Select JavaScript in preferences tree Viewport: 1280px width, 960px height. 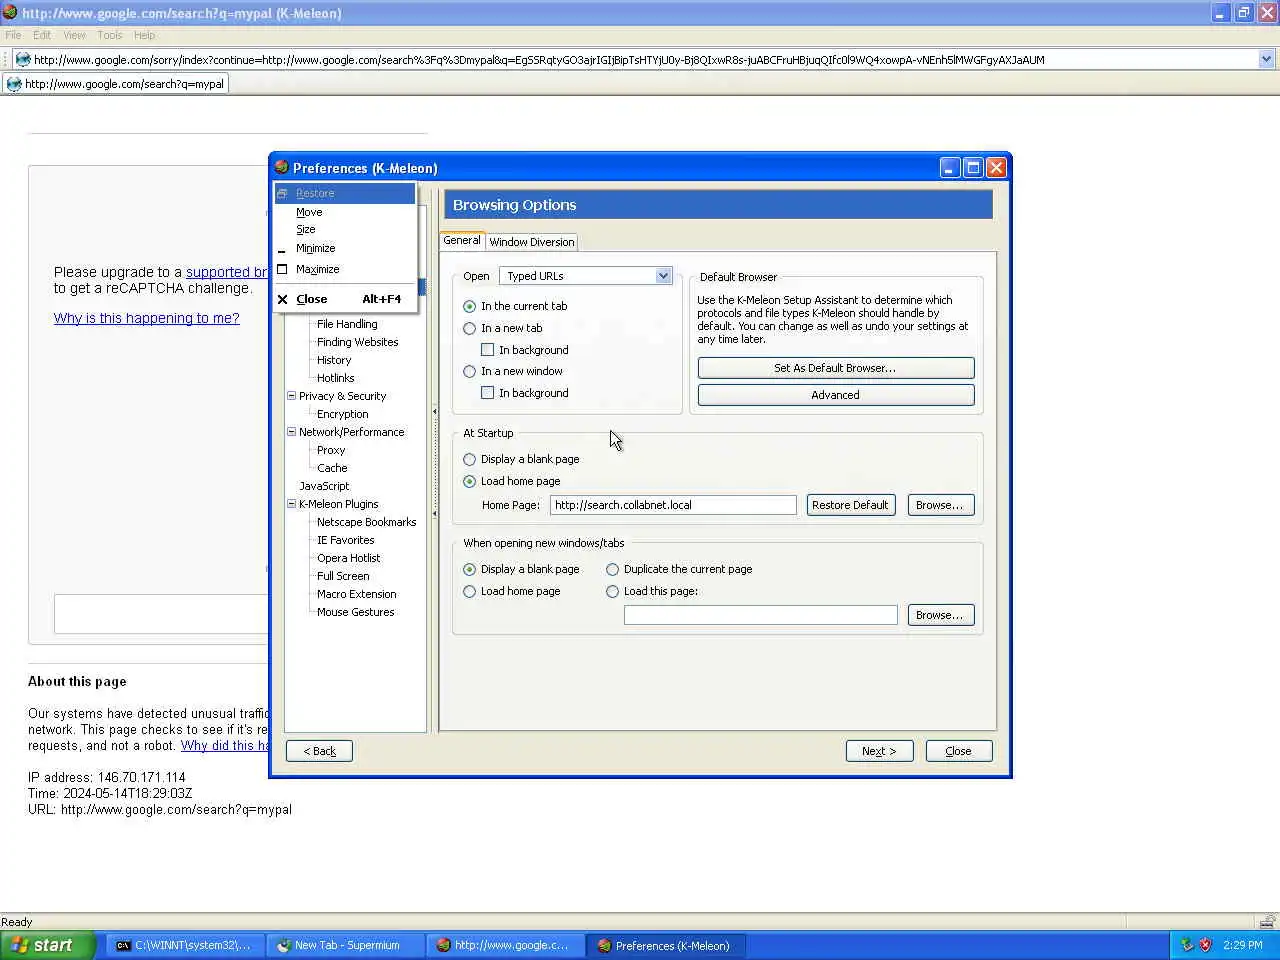[324, 486]
